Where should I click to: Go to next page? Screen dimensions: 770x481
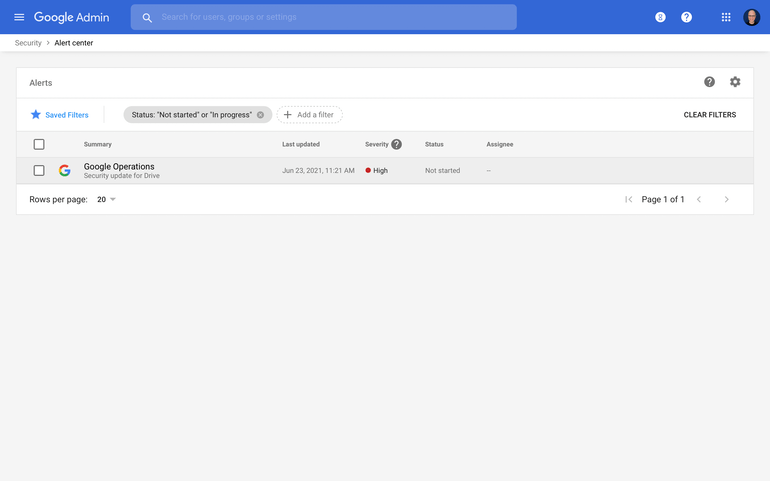(x=726, y=199)
